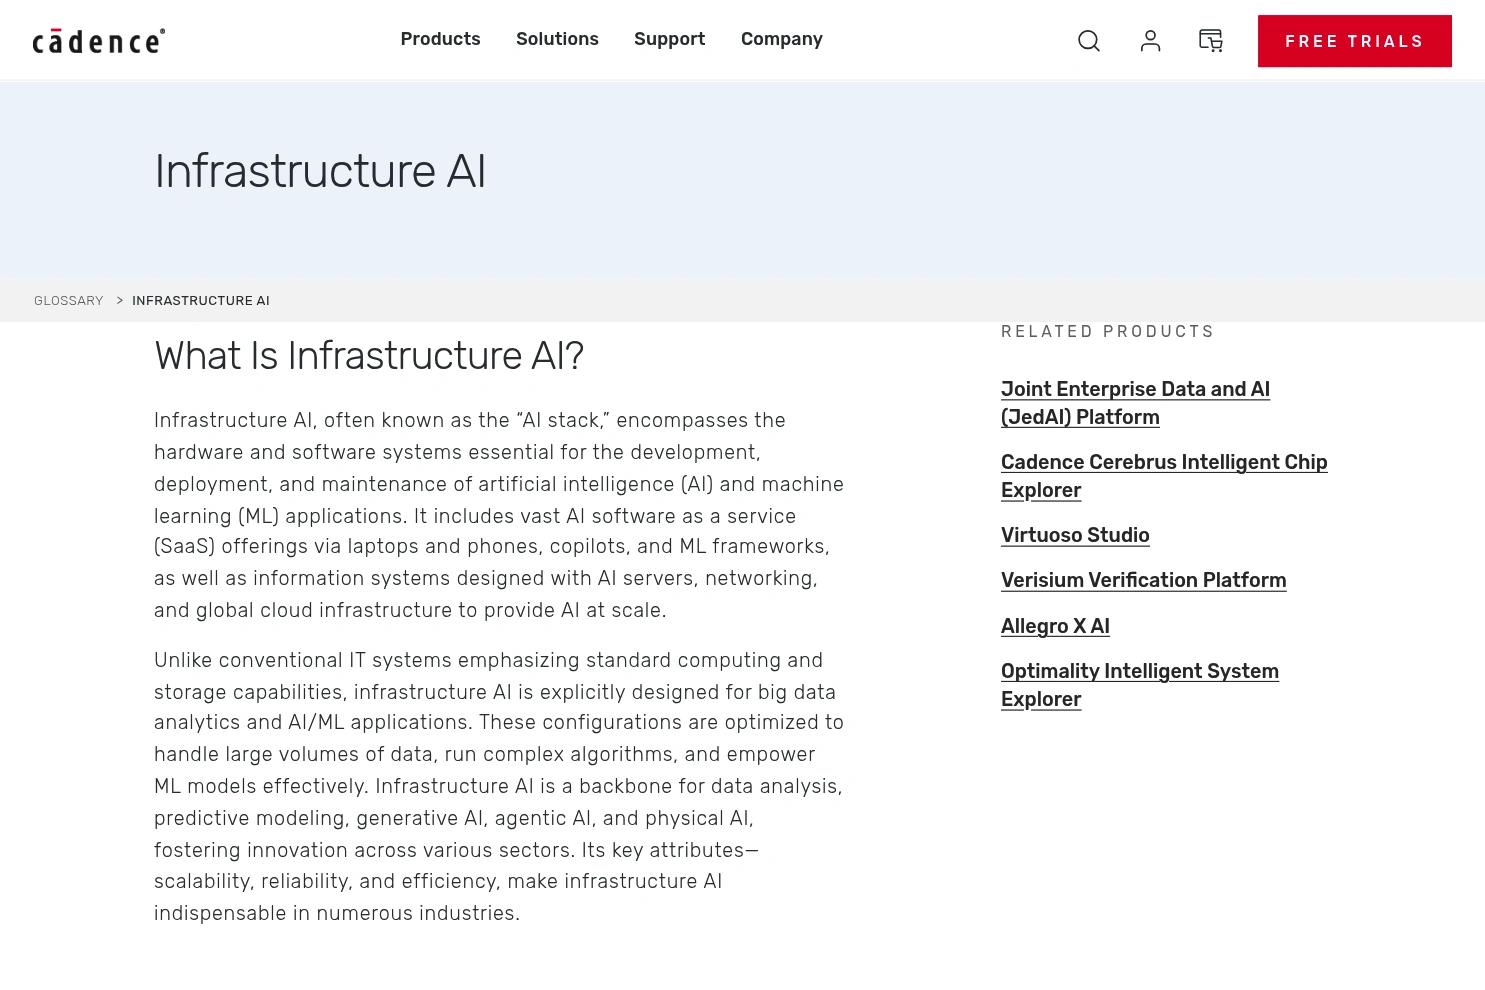1485x990 pixels.
Task: Open the site search icon
Action: (x=1089, y=41)
